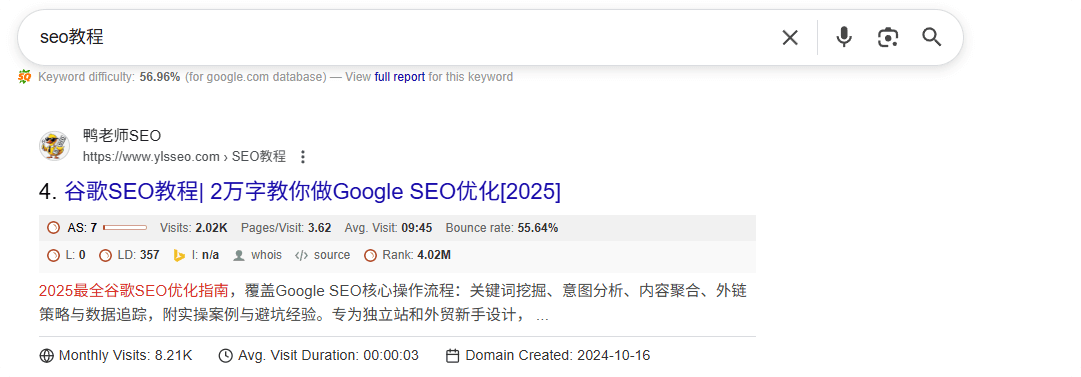
Task: Clear the search box with the X icon
Action: point(789,37)
